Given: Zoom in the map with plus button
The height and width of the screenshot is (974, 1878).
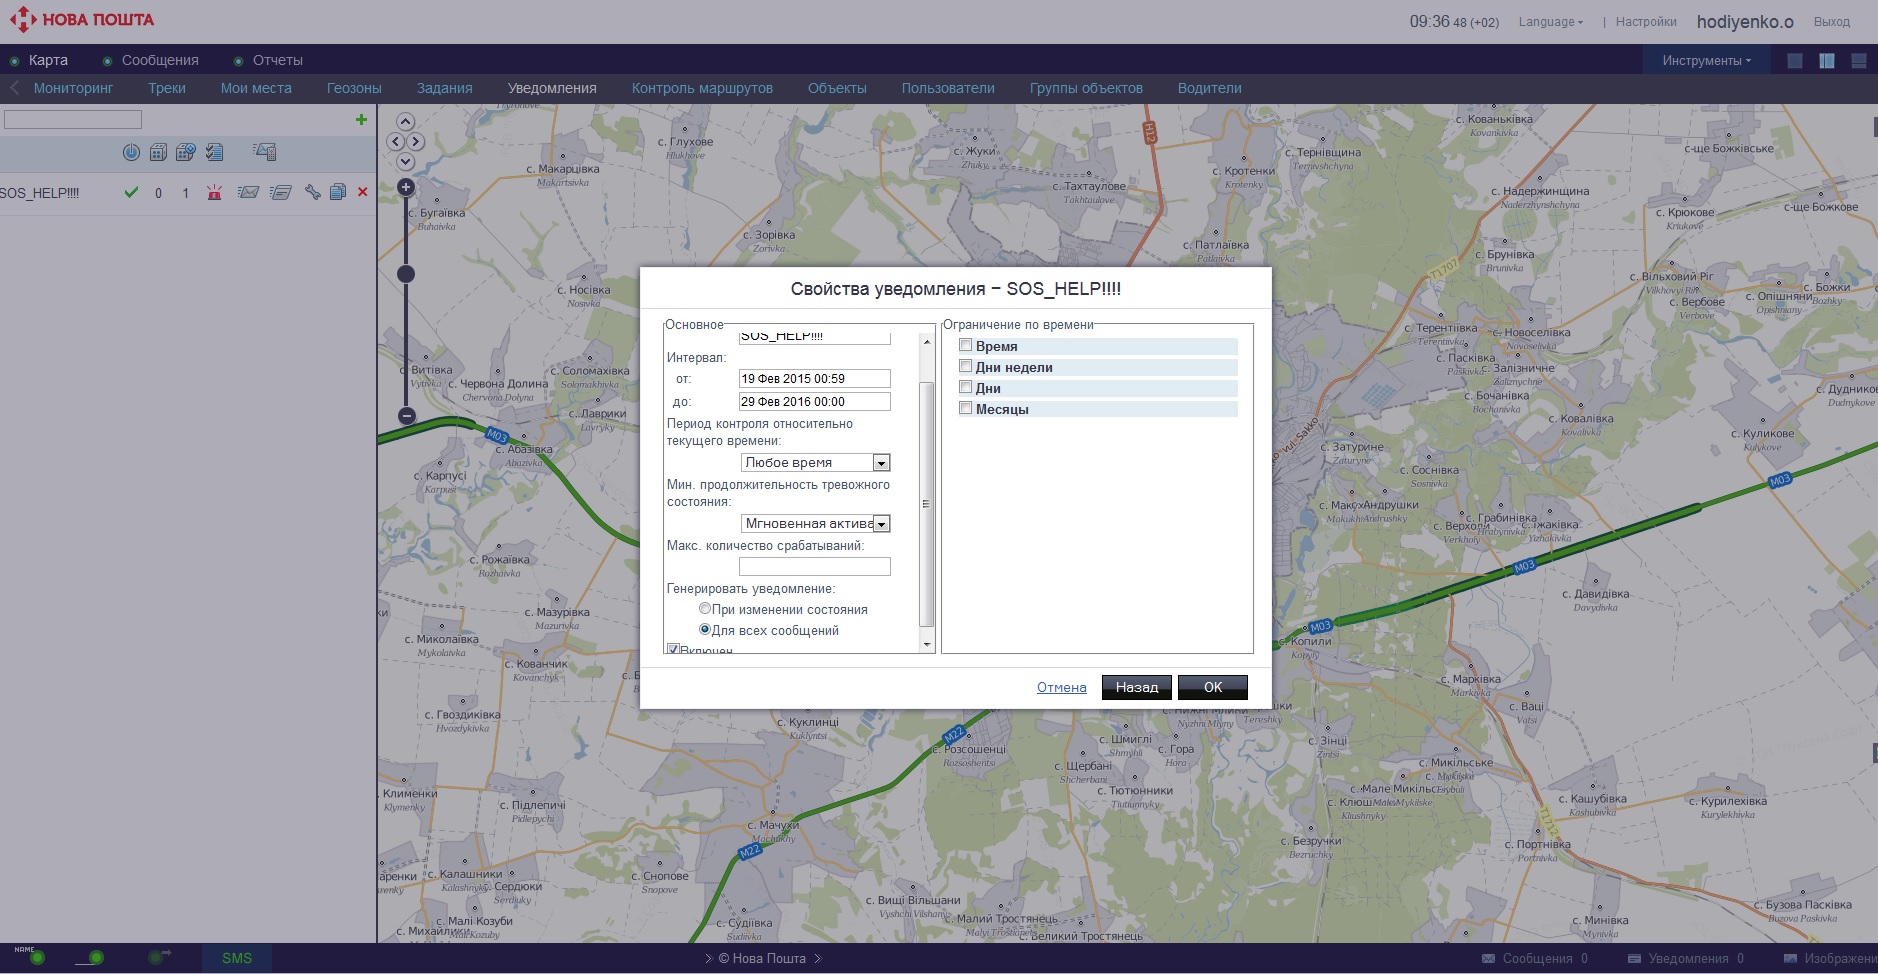Looking at the screenshot, I should pyautogui.click(x=406, y=187).
